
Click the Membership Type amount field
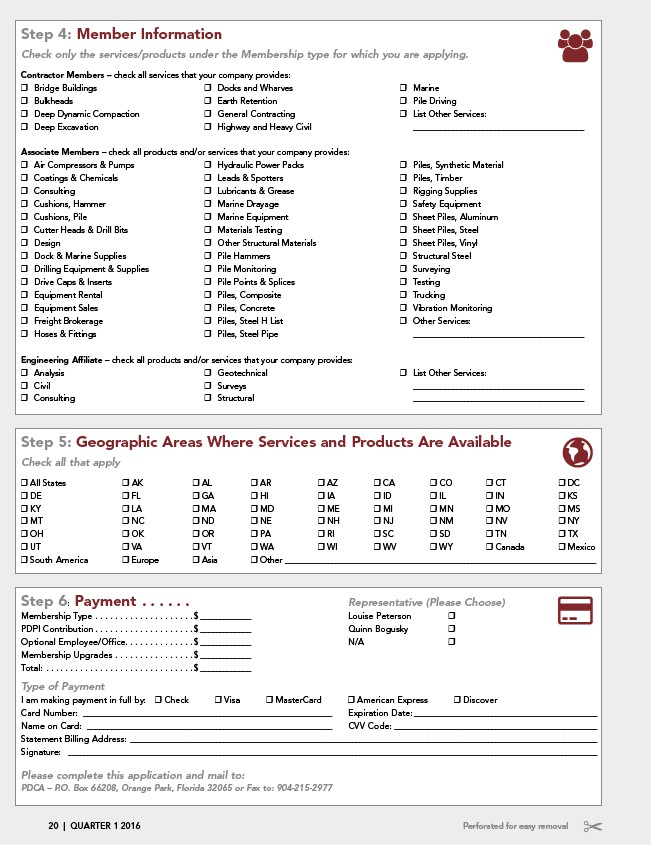click(225, 616)
